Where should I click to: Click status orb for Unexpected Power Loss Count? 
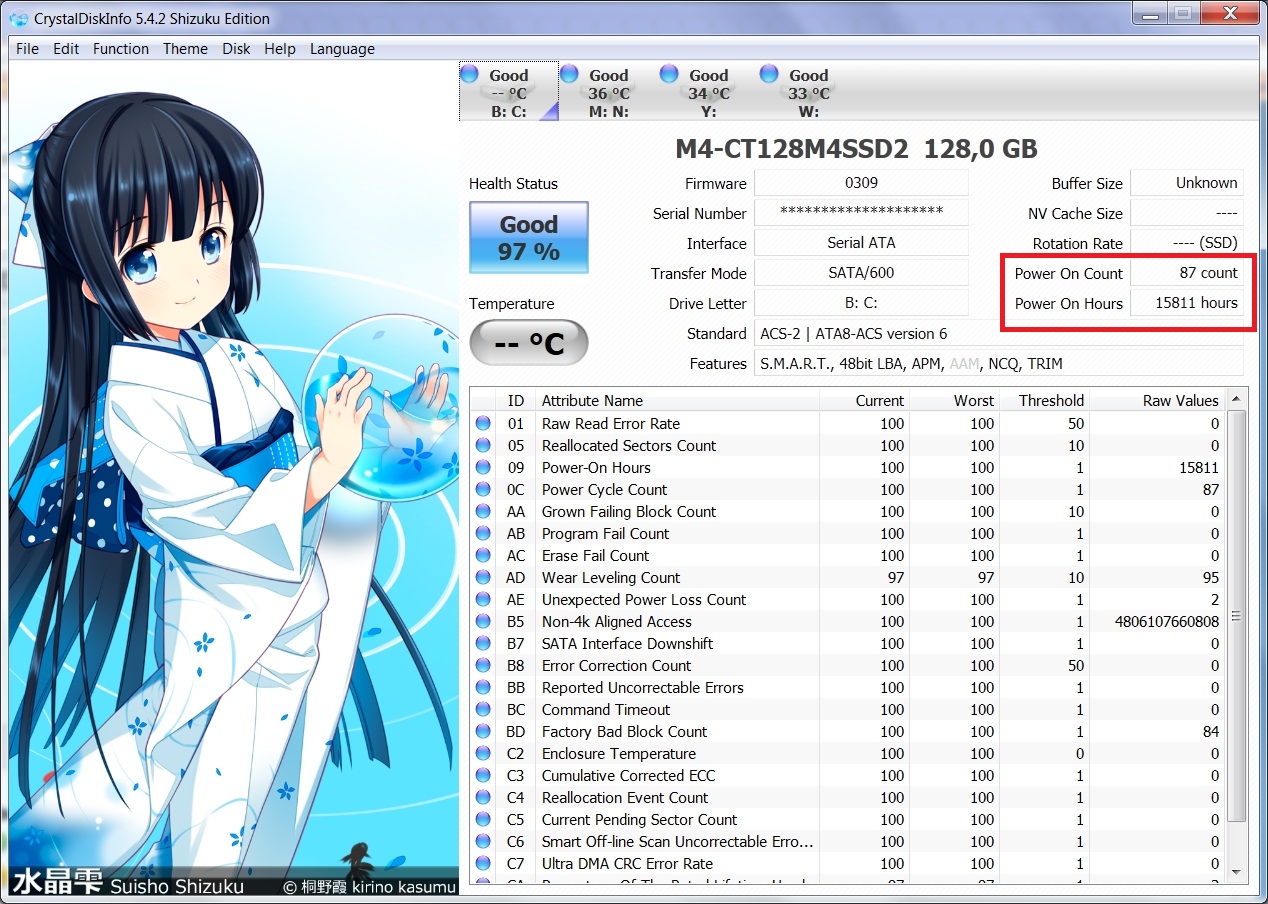483,599
